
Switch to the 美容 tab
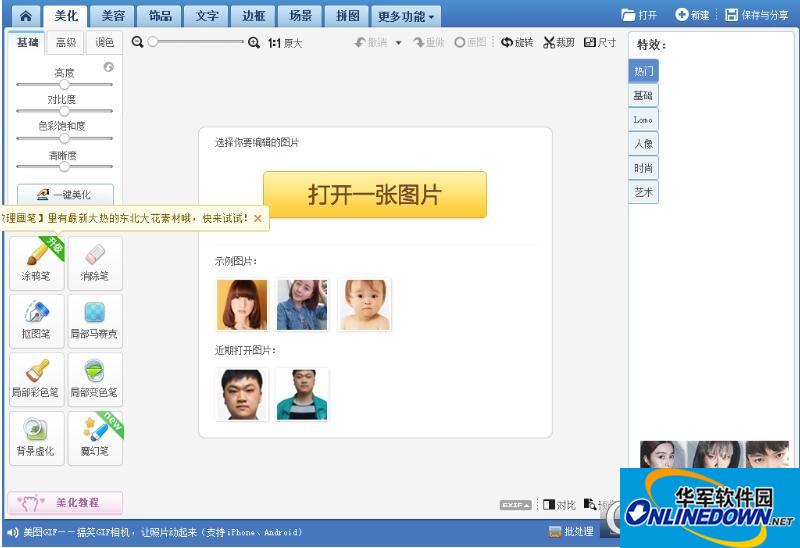pos(113,16)
